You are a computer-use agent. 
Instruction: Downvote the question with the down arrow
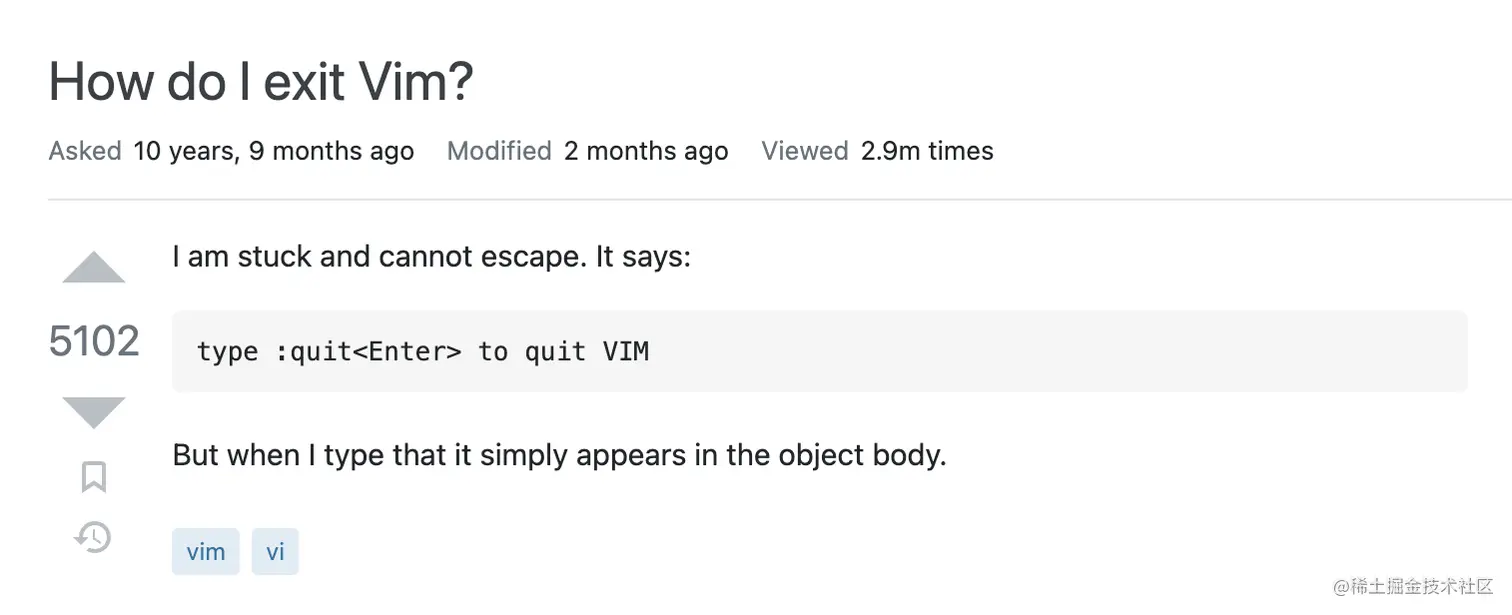(94, 412)
